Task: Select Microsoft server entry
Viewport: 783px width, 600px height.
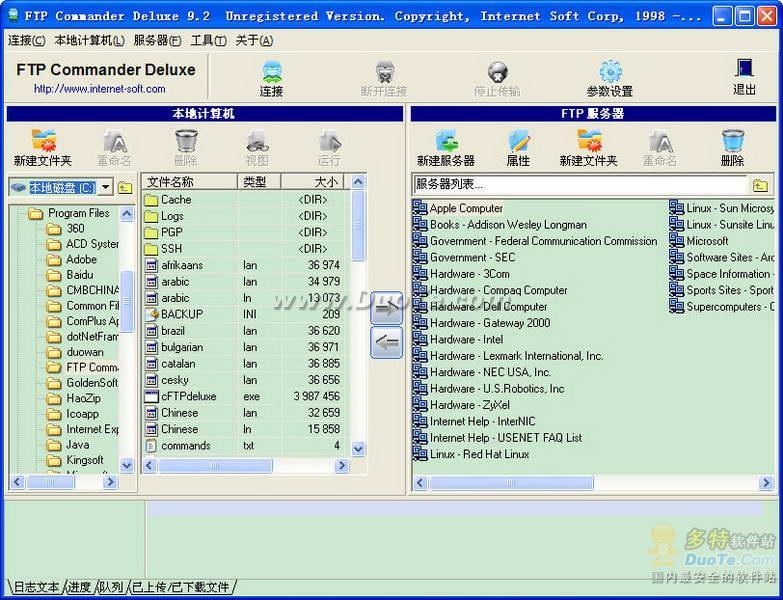Action: click(698, 241)
